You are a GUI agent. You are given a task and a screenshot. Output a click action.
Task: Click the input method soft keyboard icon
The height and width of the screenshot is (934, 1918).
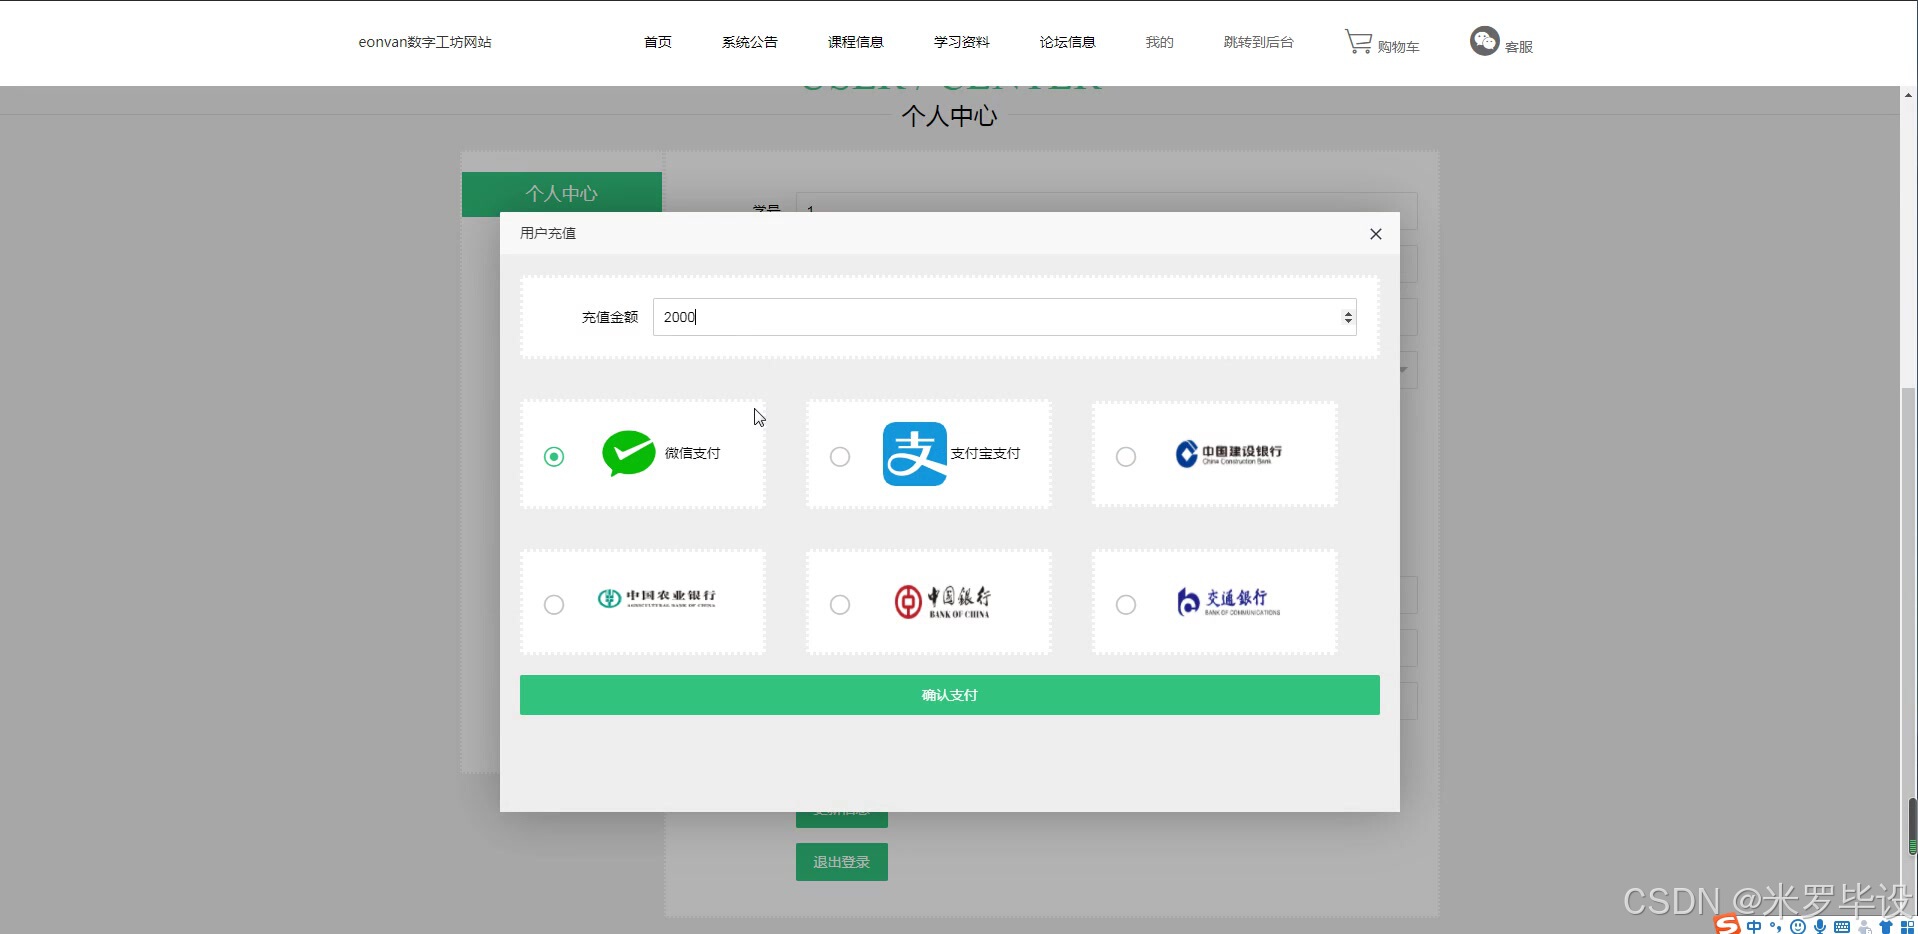click(x=1842, y=927)
